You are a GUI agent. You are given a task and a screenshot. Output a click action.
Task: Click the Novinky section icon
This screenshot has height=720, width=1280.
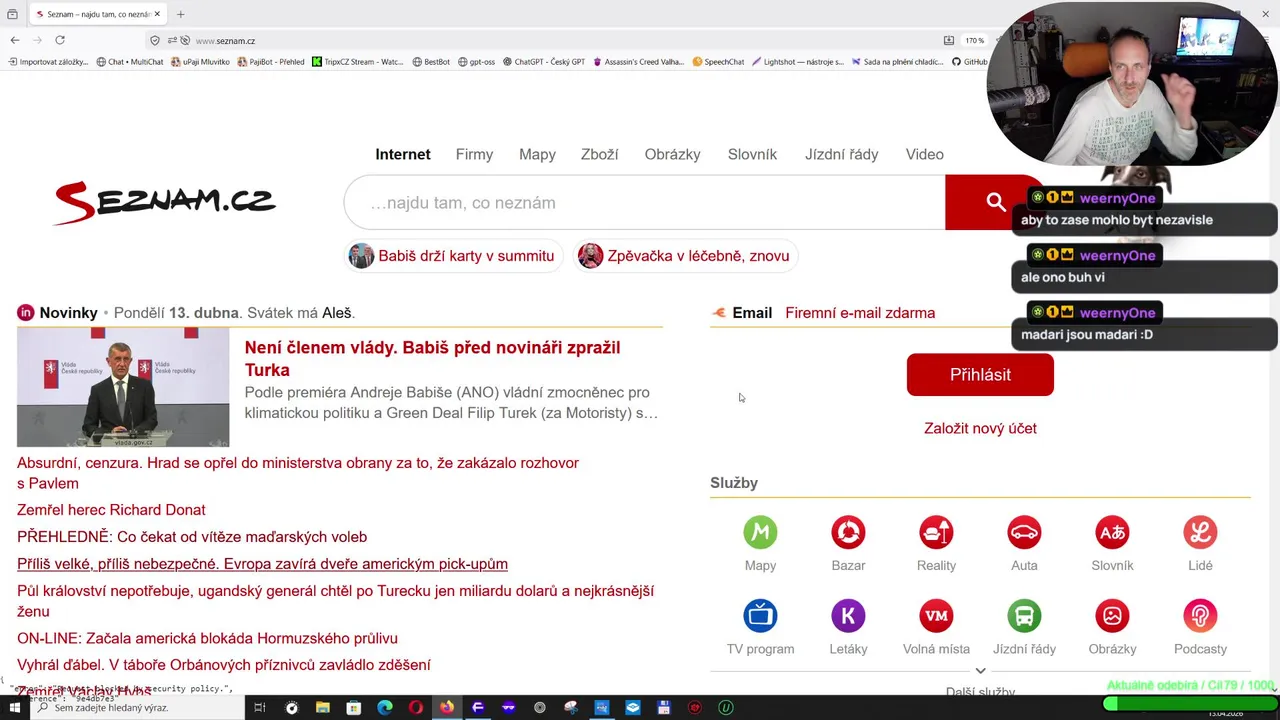25,313
